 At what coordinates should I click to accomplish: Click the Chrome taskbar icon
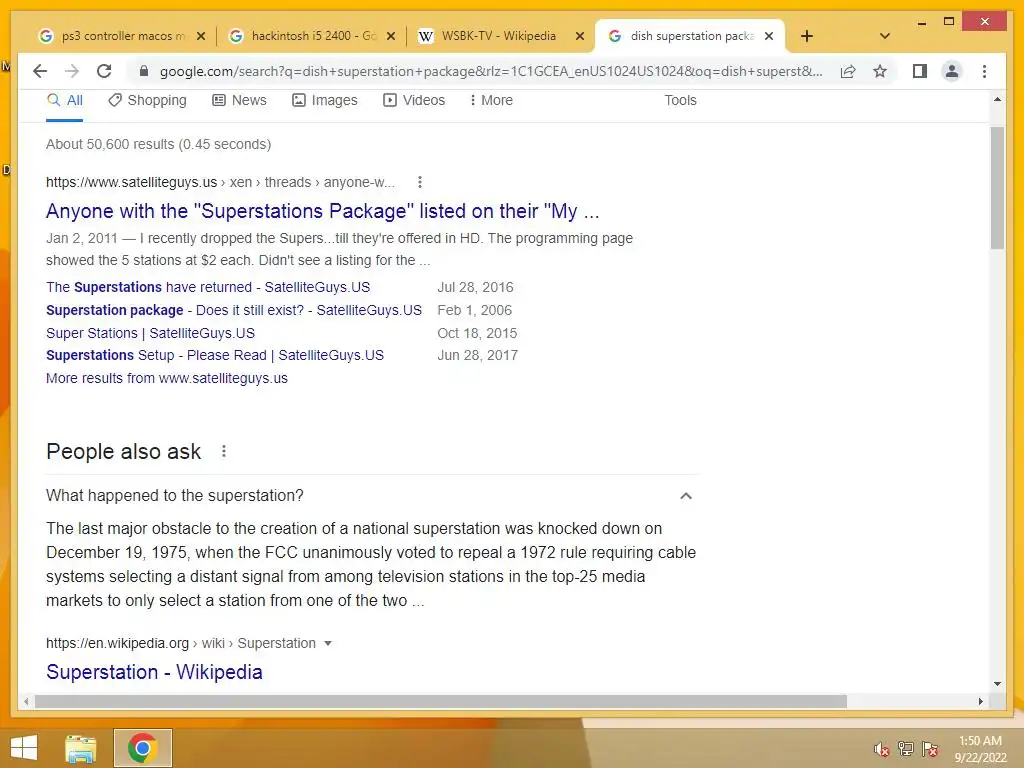[x=142, y=748]
